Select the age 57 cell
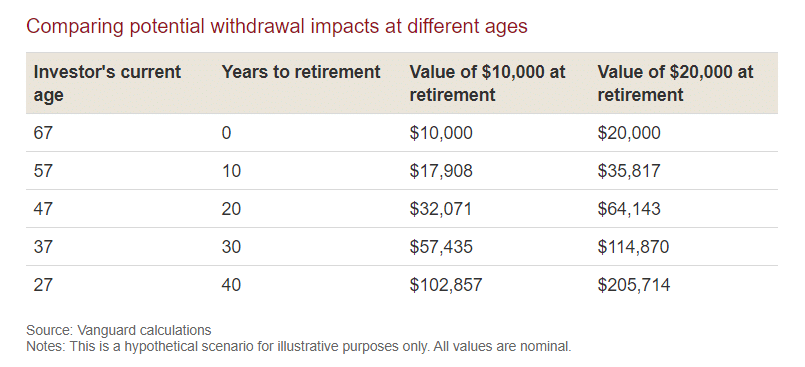 43,171
